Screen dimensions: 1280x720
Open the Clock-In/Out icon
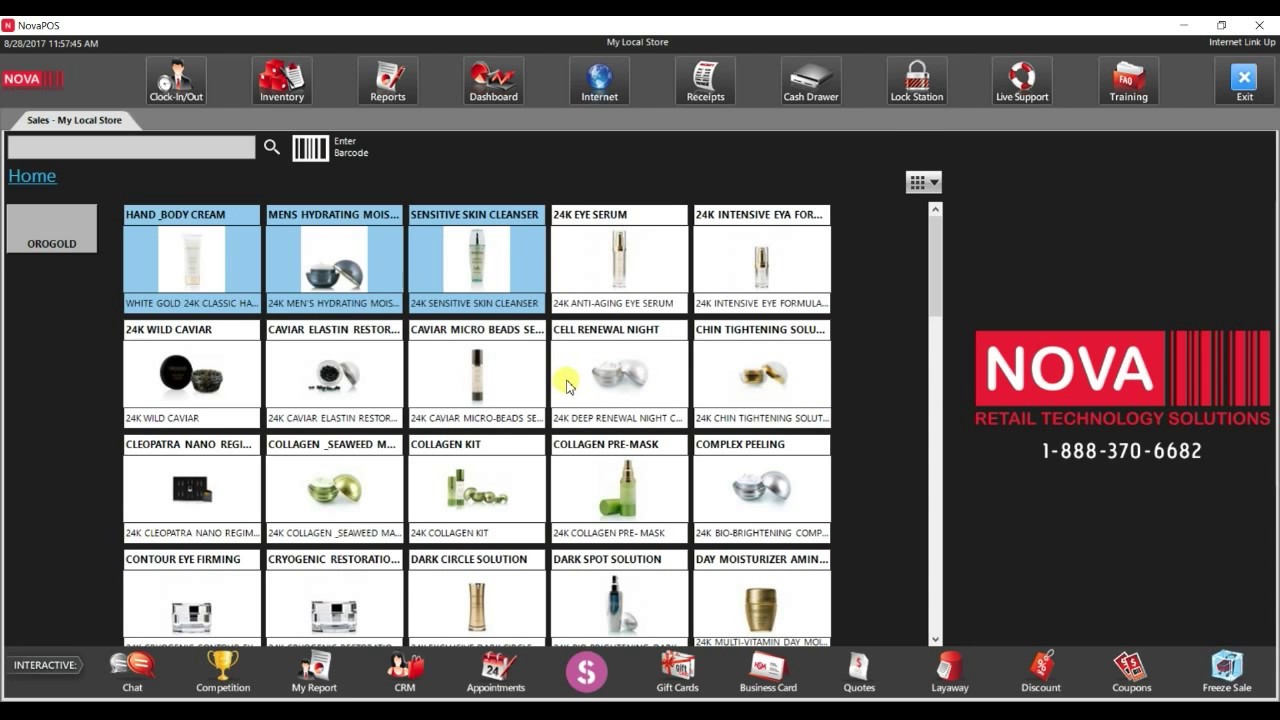point(176,80)
